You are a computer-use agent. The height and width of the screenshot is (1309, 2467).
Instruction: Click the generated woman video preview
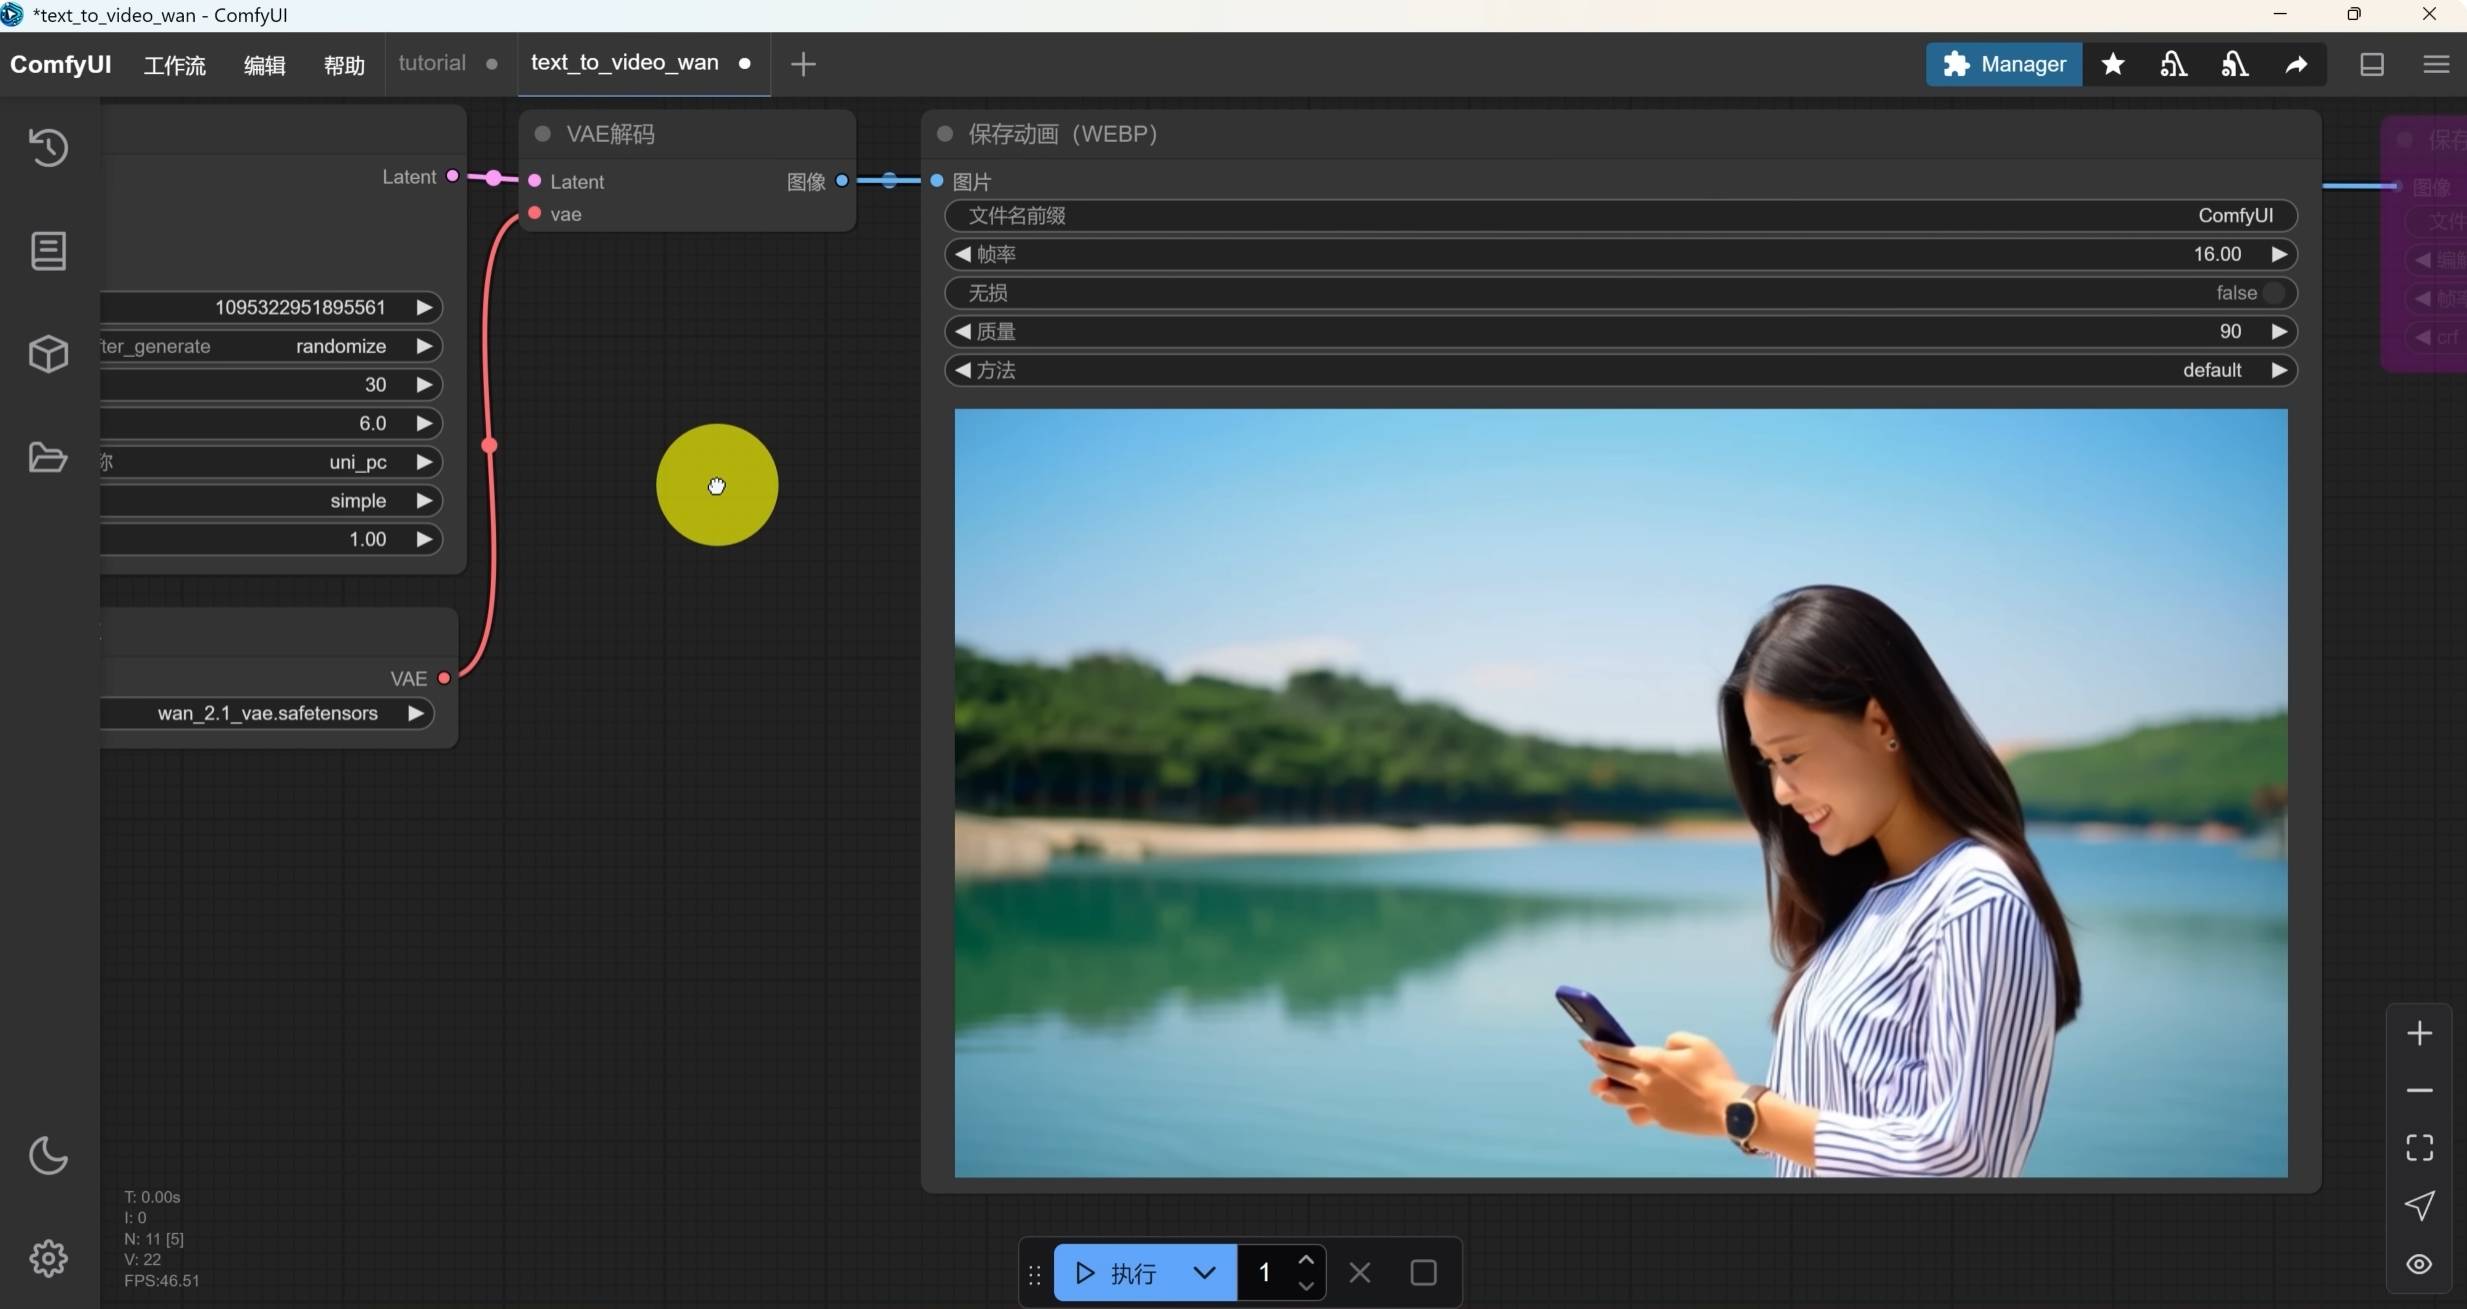(1620, 792)
